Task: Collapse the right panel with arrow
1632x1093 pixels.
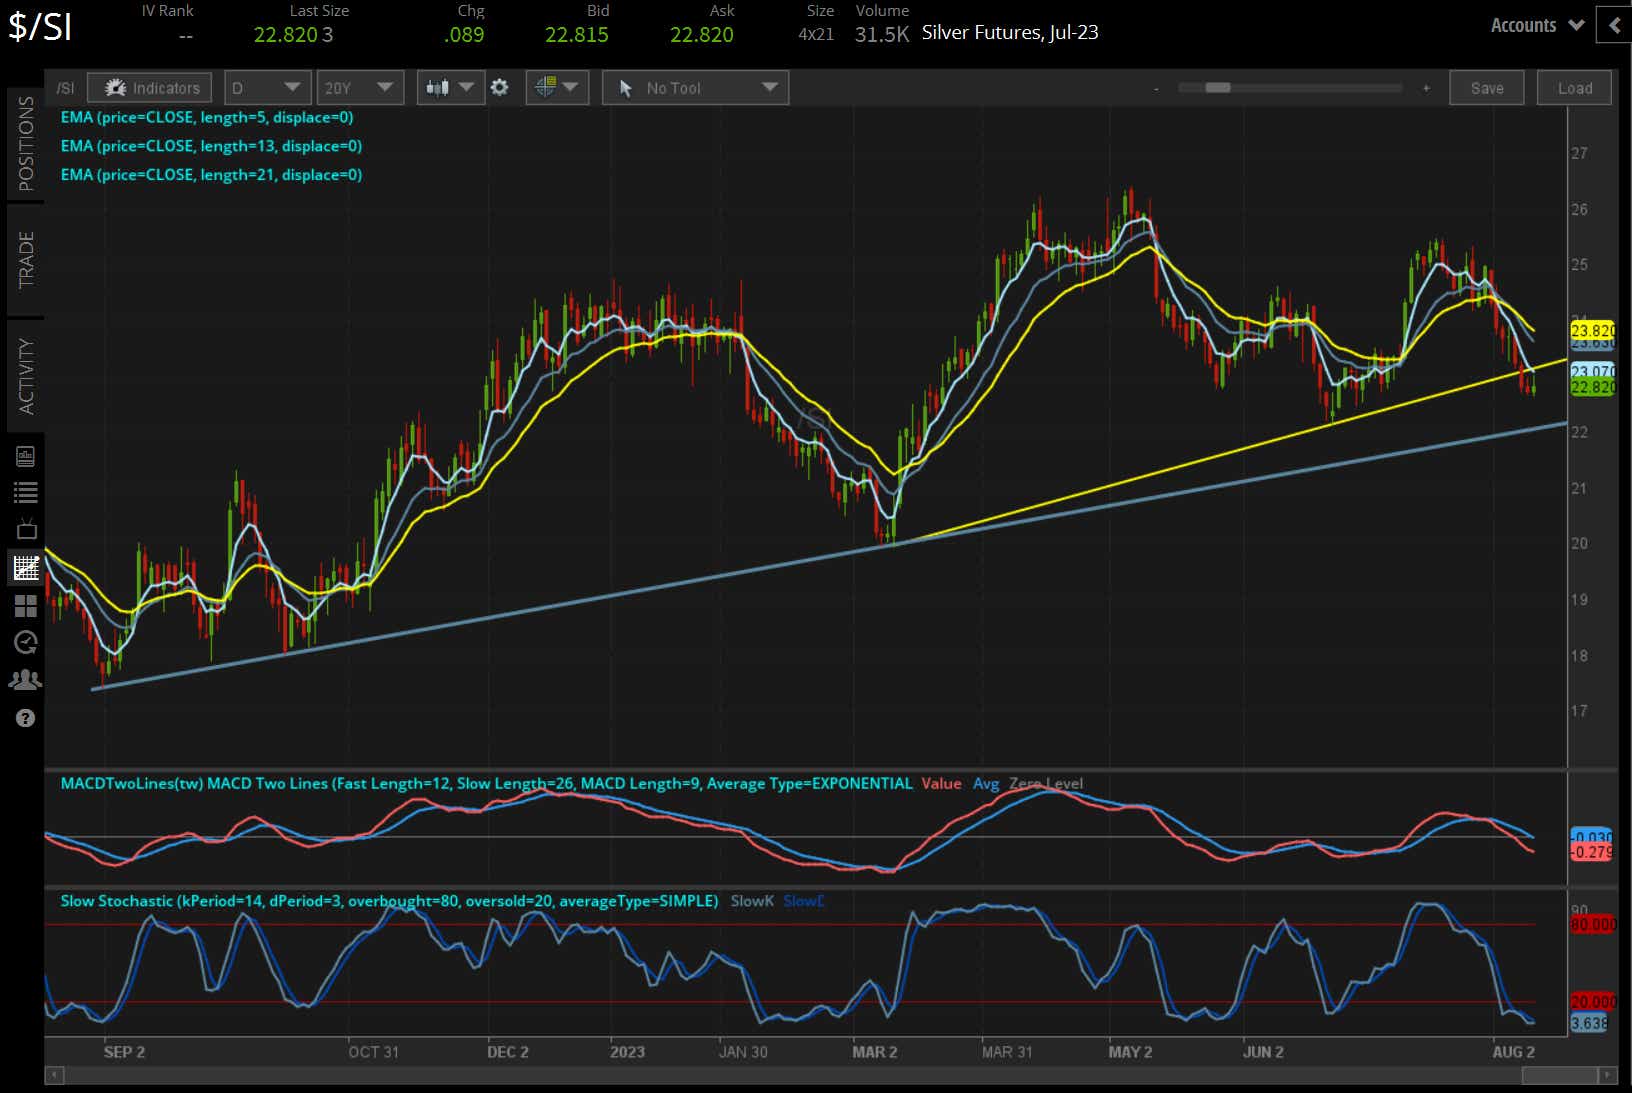Action: click(x=1614, y=26)
